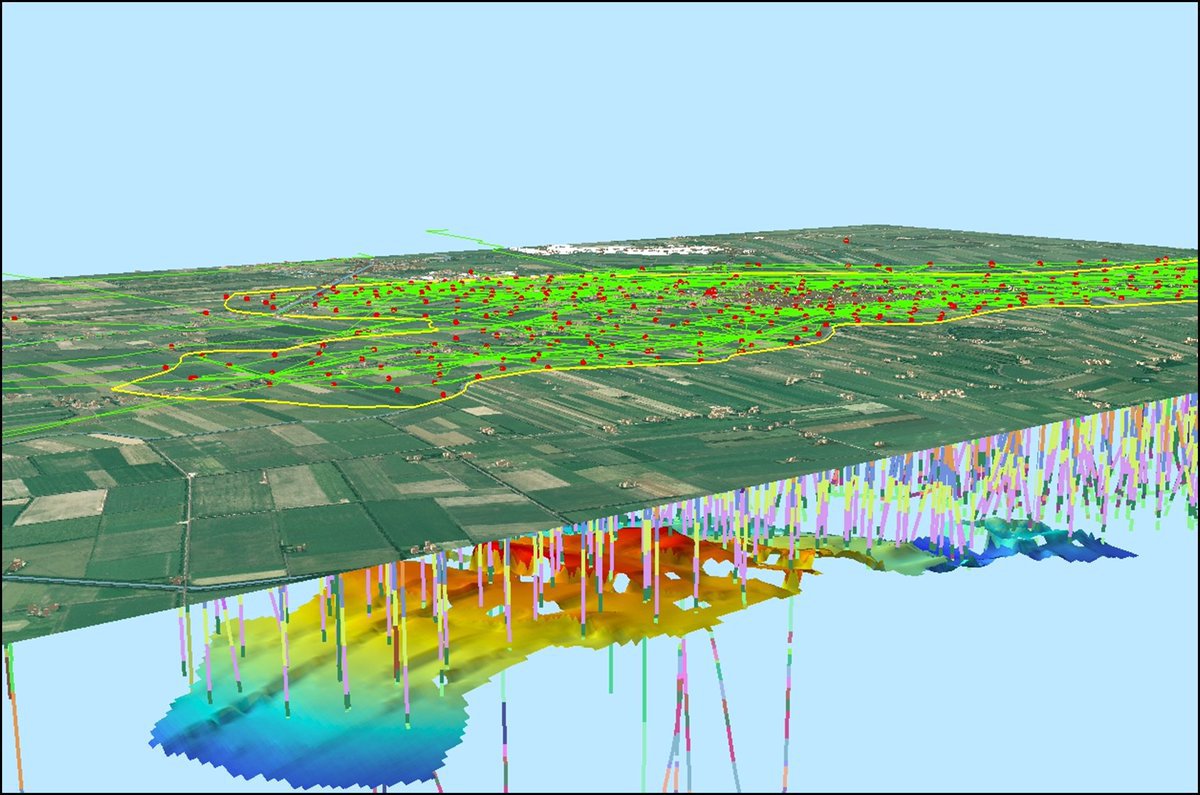Click the white building cluster on the horizon
Screen dimensions: 1200x795
click(615, 249)
